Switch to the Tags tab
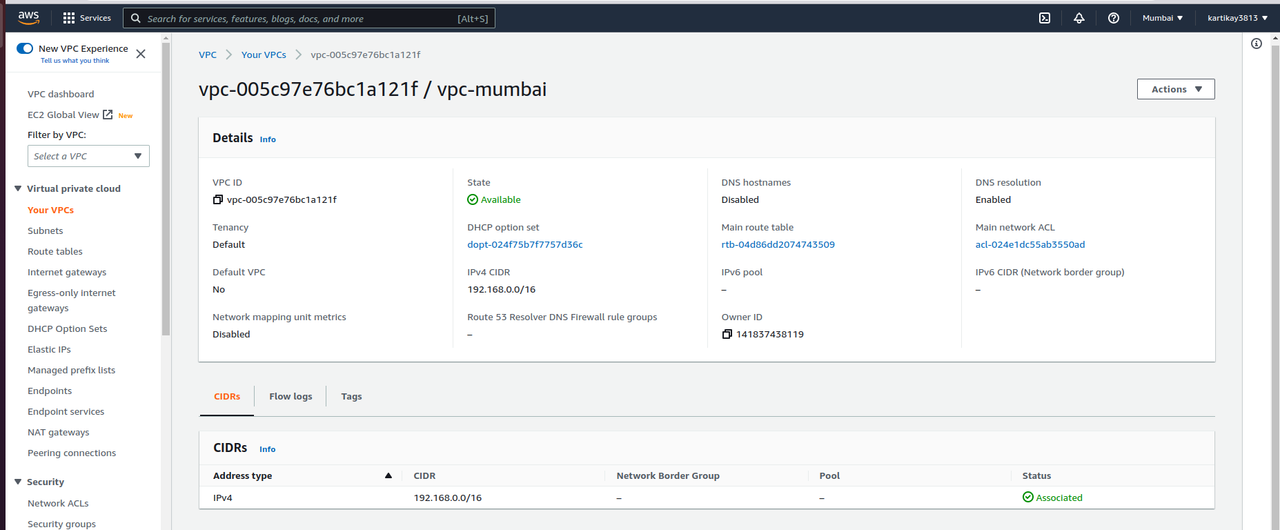The image size is (1280, 530). tap(351, 396)
